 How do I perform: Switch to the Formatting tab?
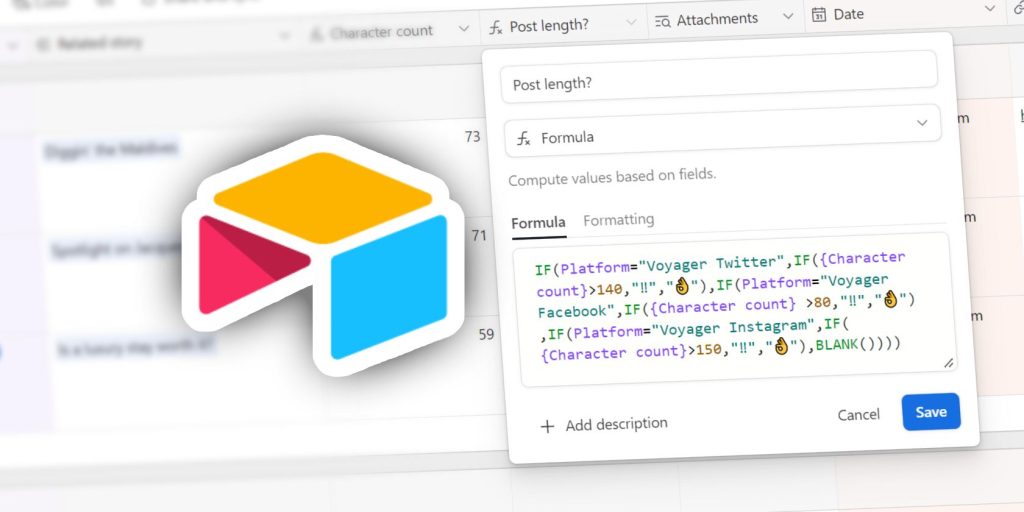[x=618, y=220]
